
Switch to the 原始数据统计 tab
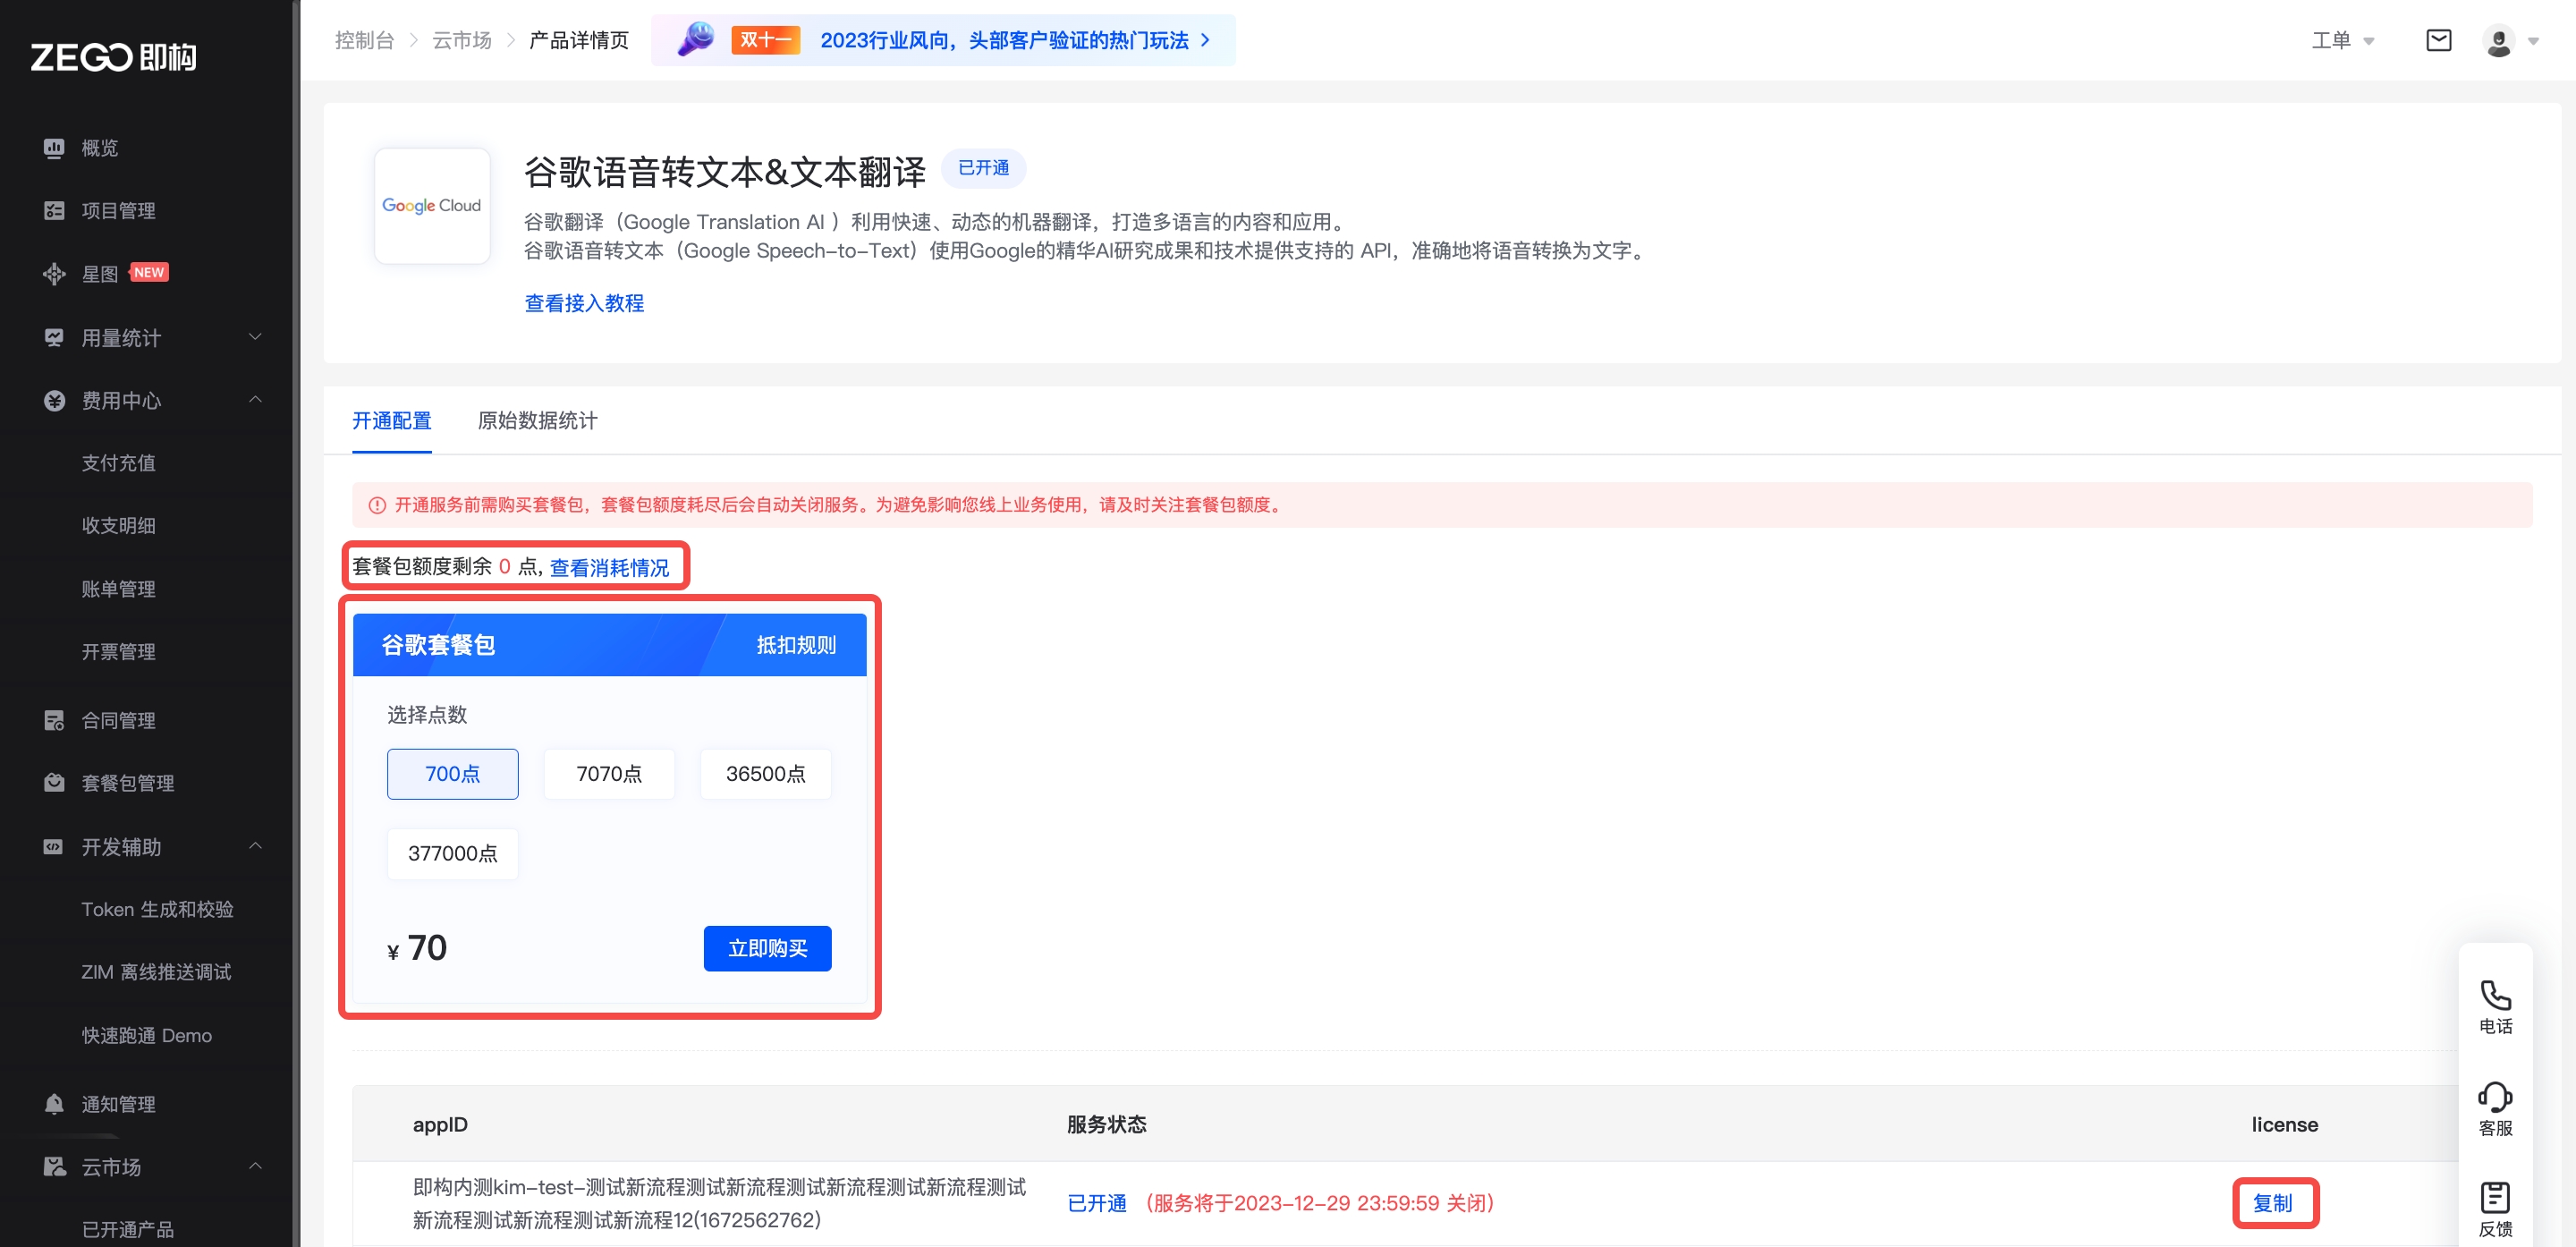coord(537,421)
